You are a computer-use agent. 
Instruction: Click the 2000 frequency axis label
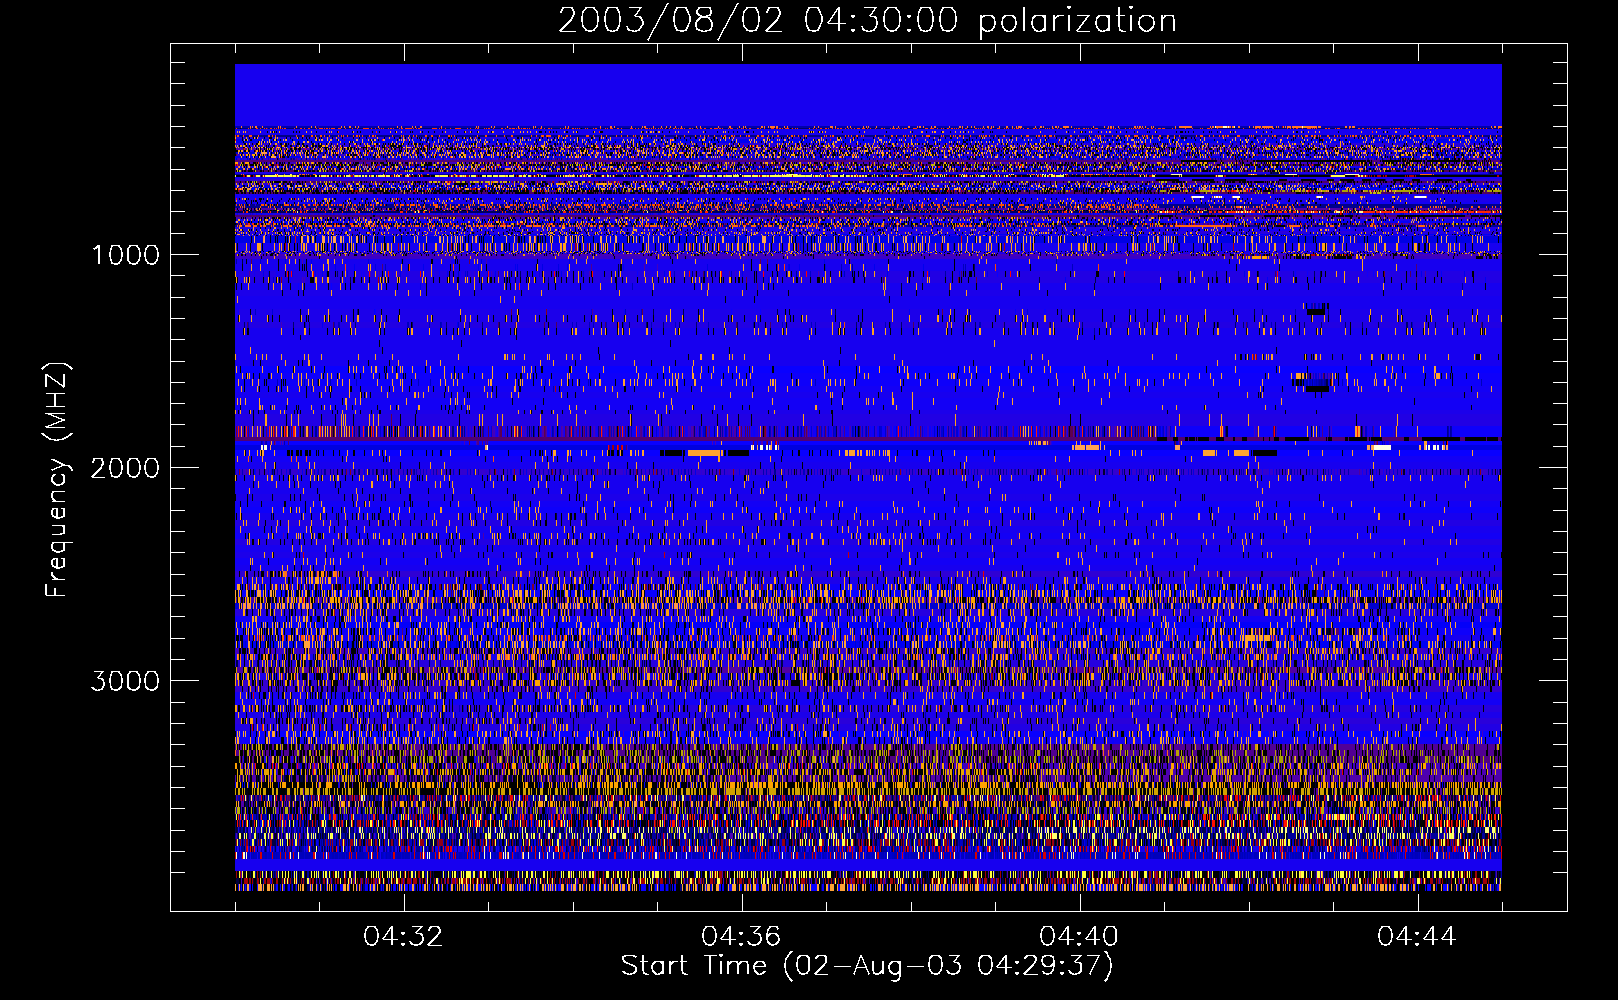(x=125, y=468)
